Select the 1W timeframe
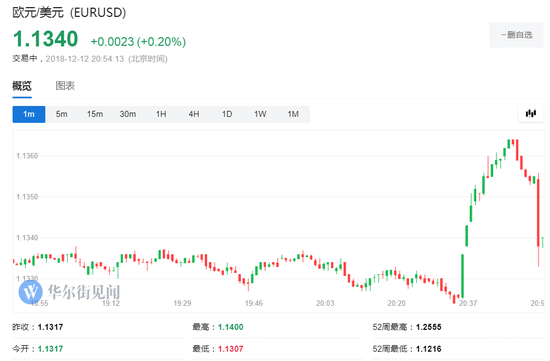The height and width of the screenshot is (361, 550). click(x=260, y=114)
